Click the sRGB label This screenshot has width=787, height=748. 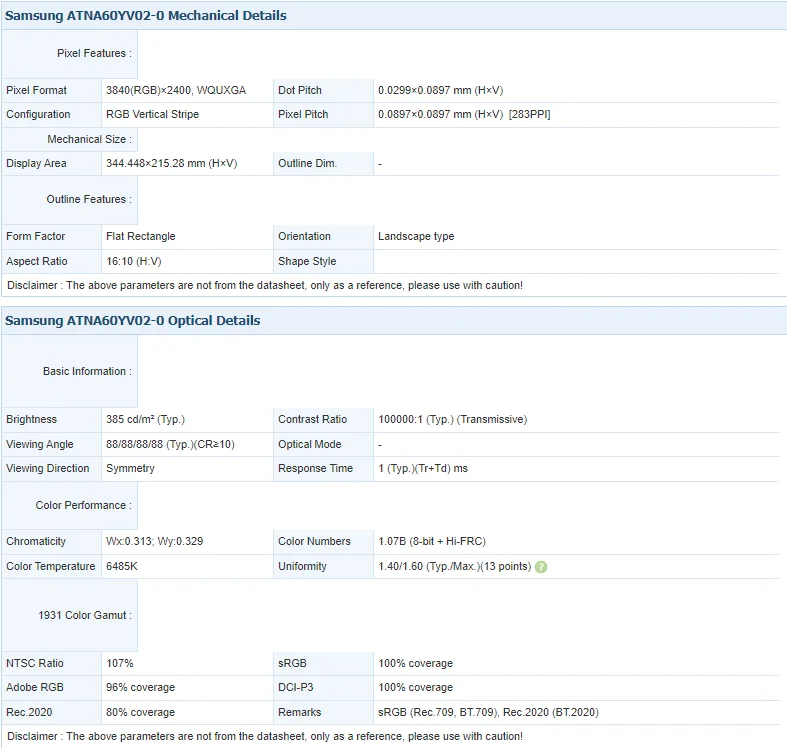tap(293, 664)
